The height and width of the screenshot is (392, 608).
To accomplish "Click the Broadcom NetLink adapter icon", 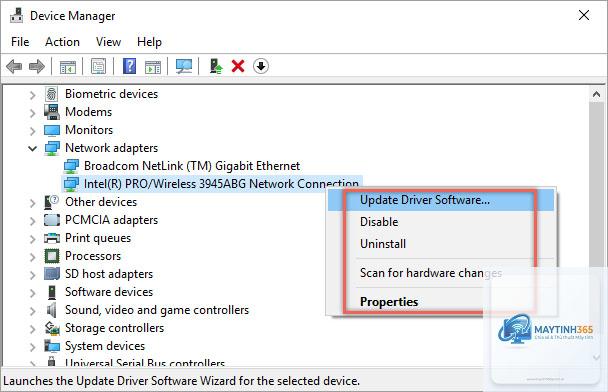I will click(71, 166).
